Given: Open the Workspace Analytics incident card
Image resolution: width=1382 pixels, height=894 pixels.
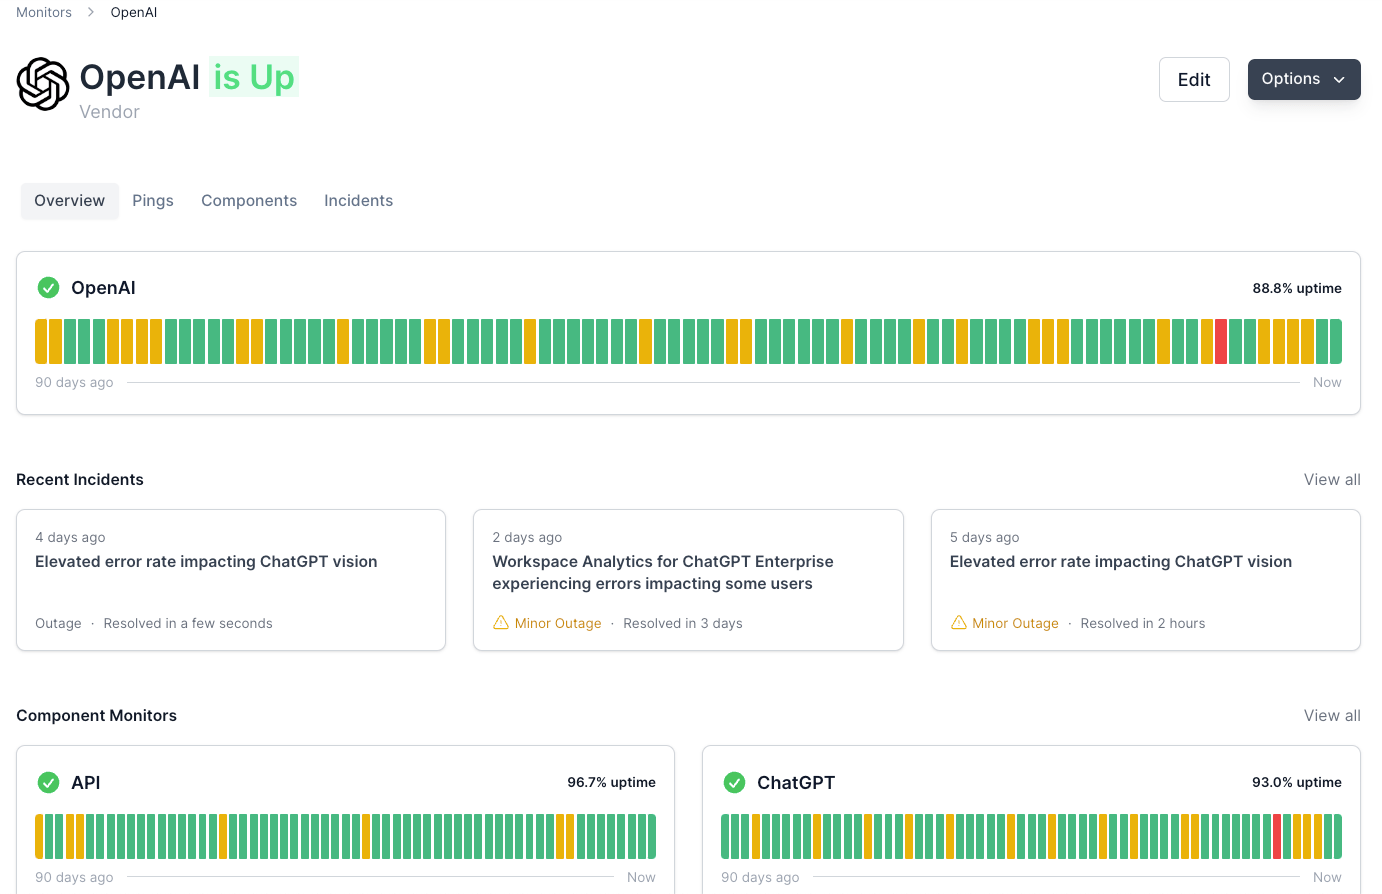Looking at the screenshot, I should pos(688,580).
